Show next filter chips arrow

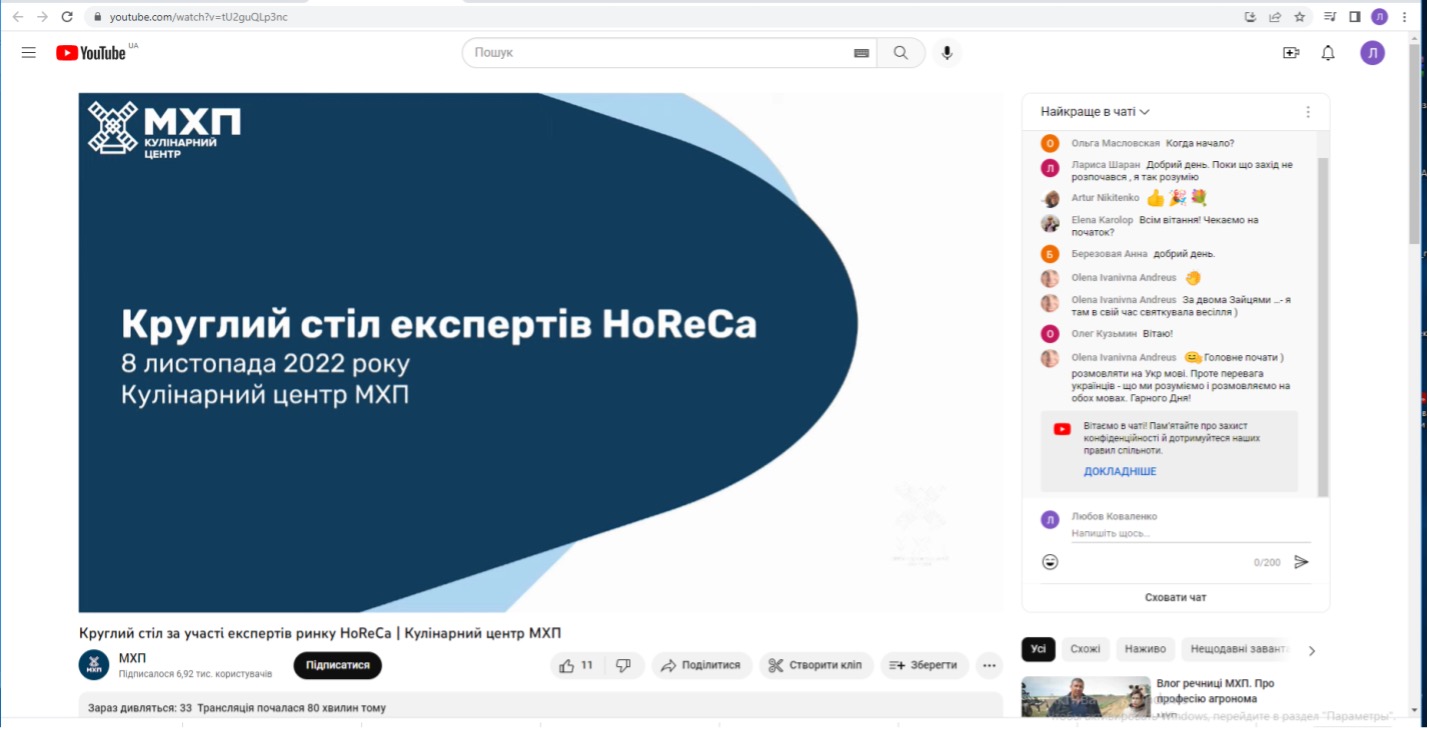point(1312,650)
